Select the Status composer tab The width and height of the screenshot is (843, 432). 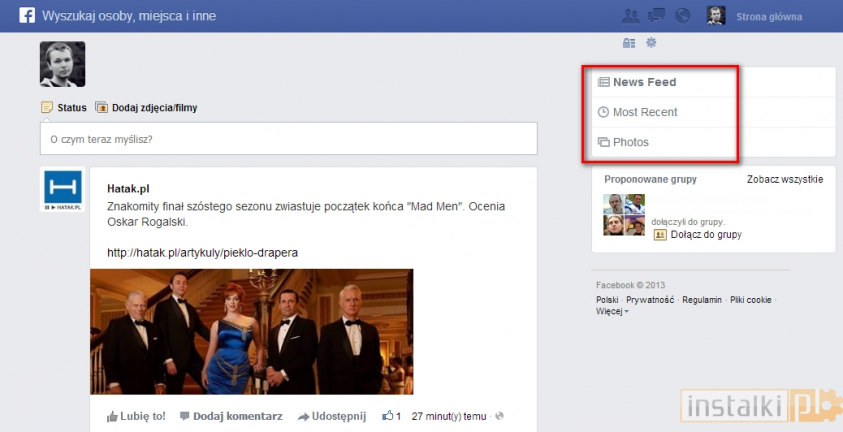pyautogui.click(x=64, y=107)
